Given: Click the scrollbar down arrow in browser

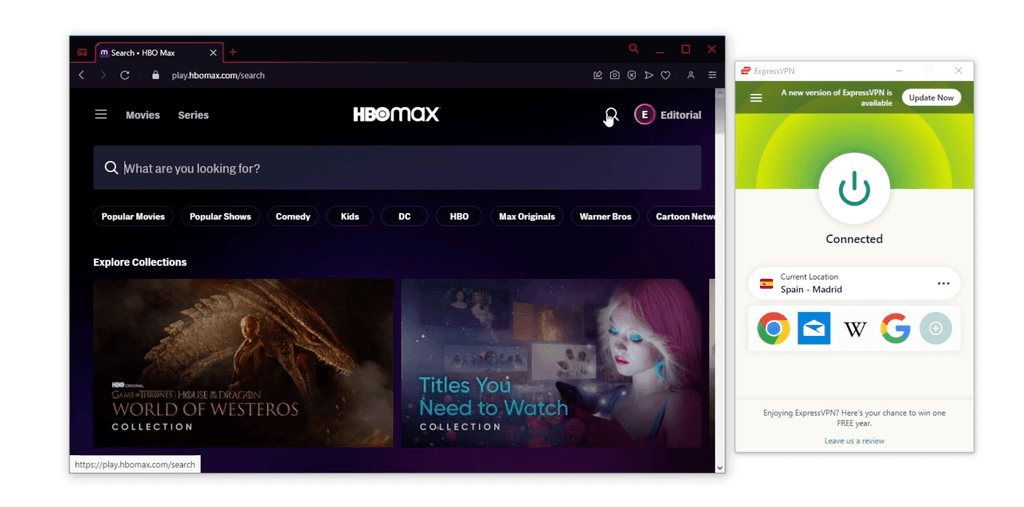Looking at the screenshot, I should (x=720, y=468).
